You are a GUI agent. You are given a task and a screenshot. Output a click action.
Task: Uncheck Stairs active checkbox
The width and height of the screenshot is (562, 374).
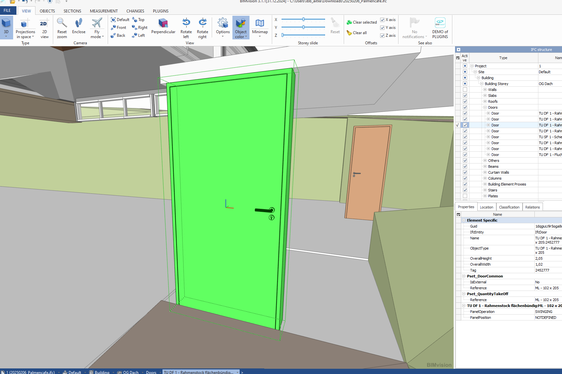(465, 190)
